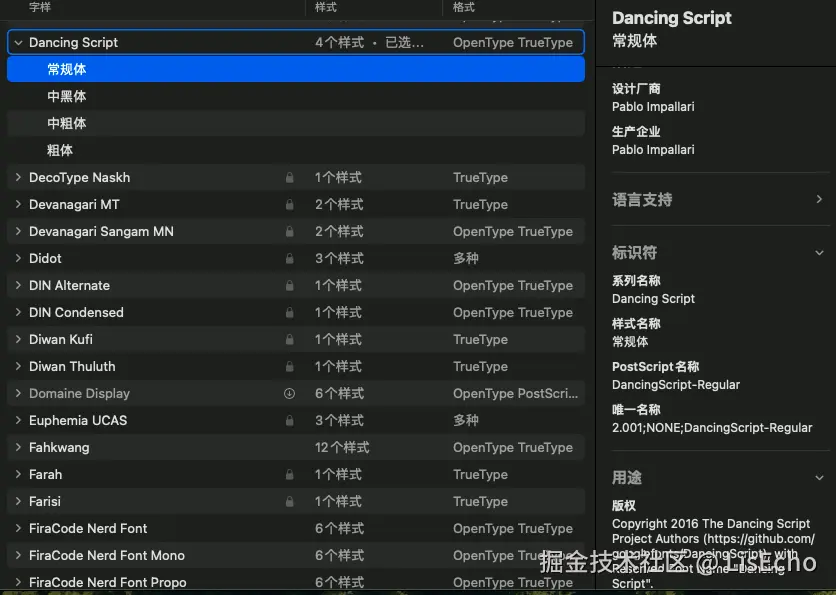Click the Domaine Display OpenType PostScript cell
The width and height of the screenshot is (836, 595).
coord(516,393)
